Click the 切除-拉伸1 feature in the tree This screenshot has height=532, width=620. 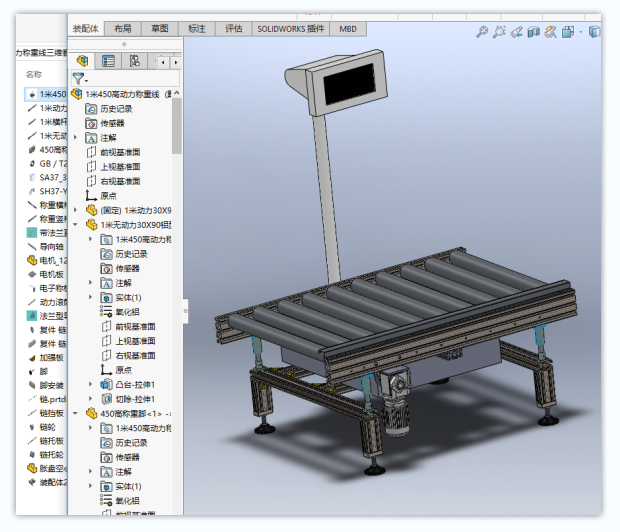point(134,399)
